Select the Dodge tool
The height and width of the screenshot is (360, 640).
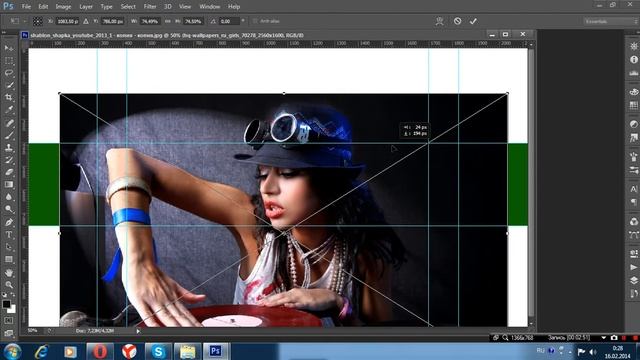coord(9,209)
